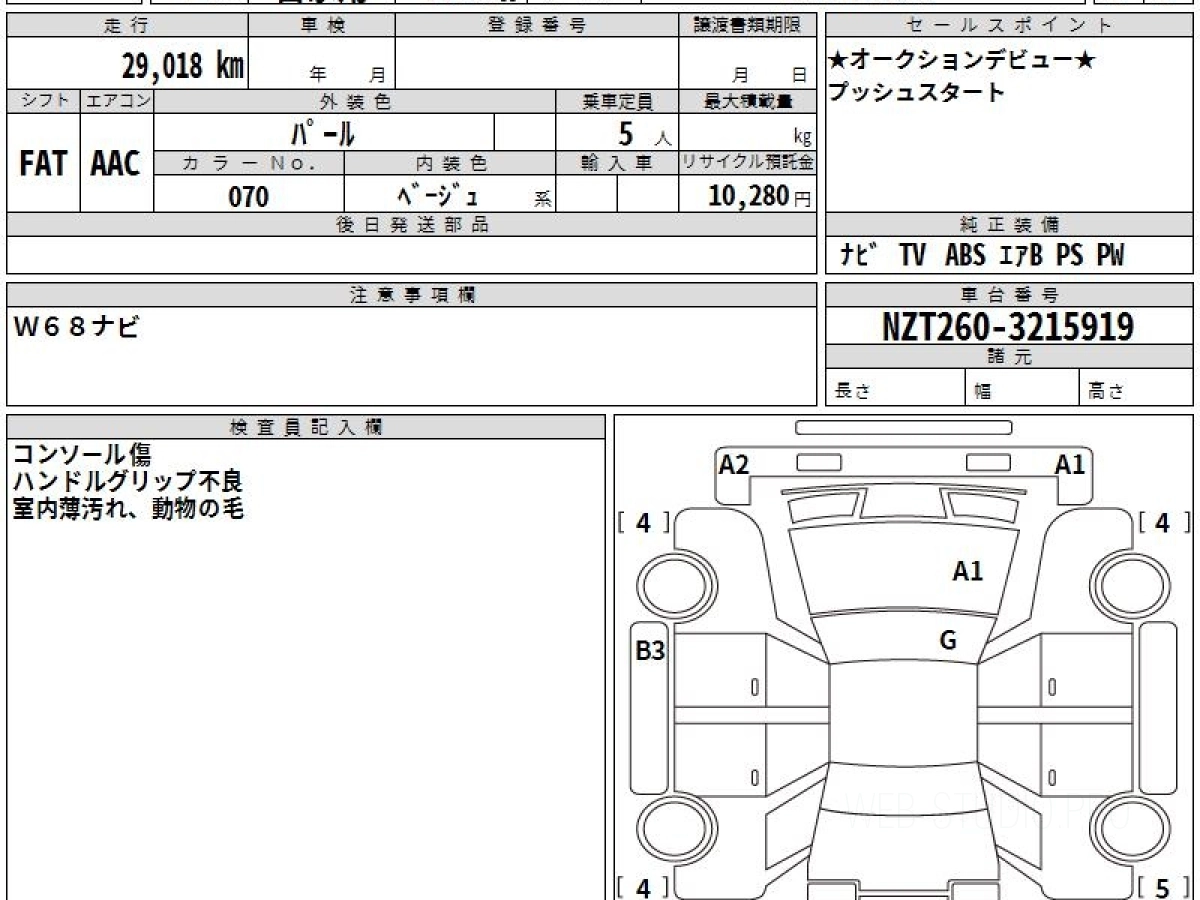Click the 高さ dimension label

pyautogui.click(x=1107, y=392)
